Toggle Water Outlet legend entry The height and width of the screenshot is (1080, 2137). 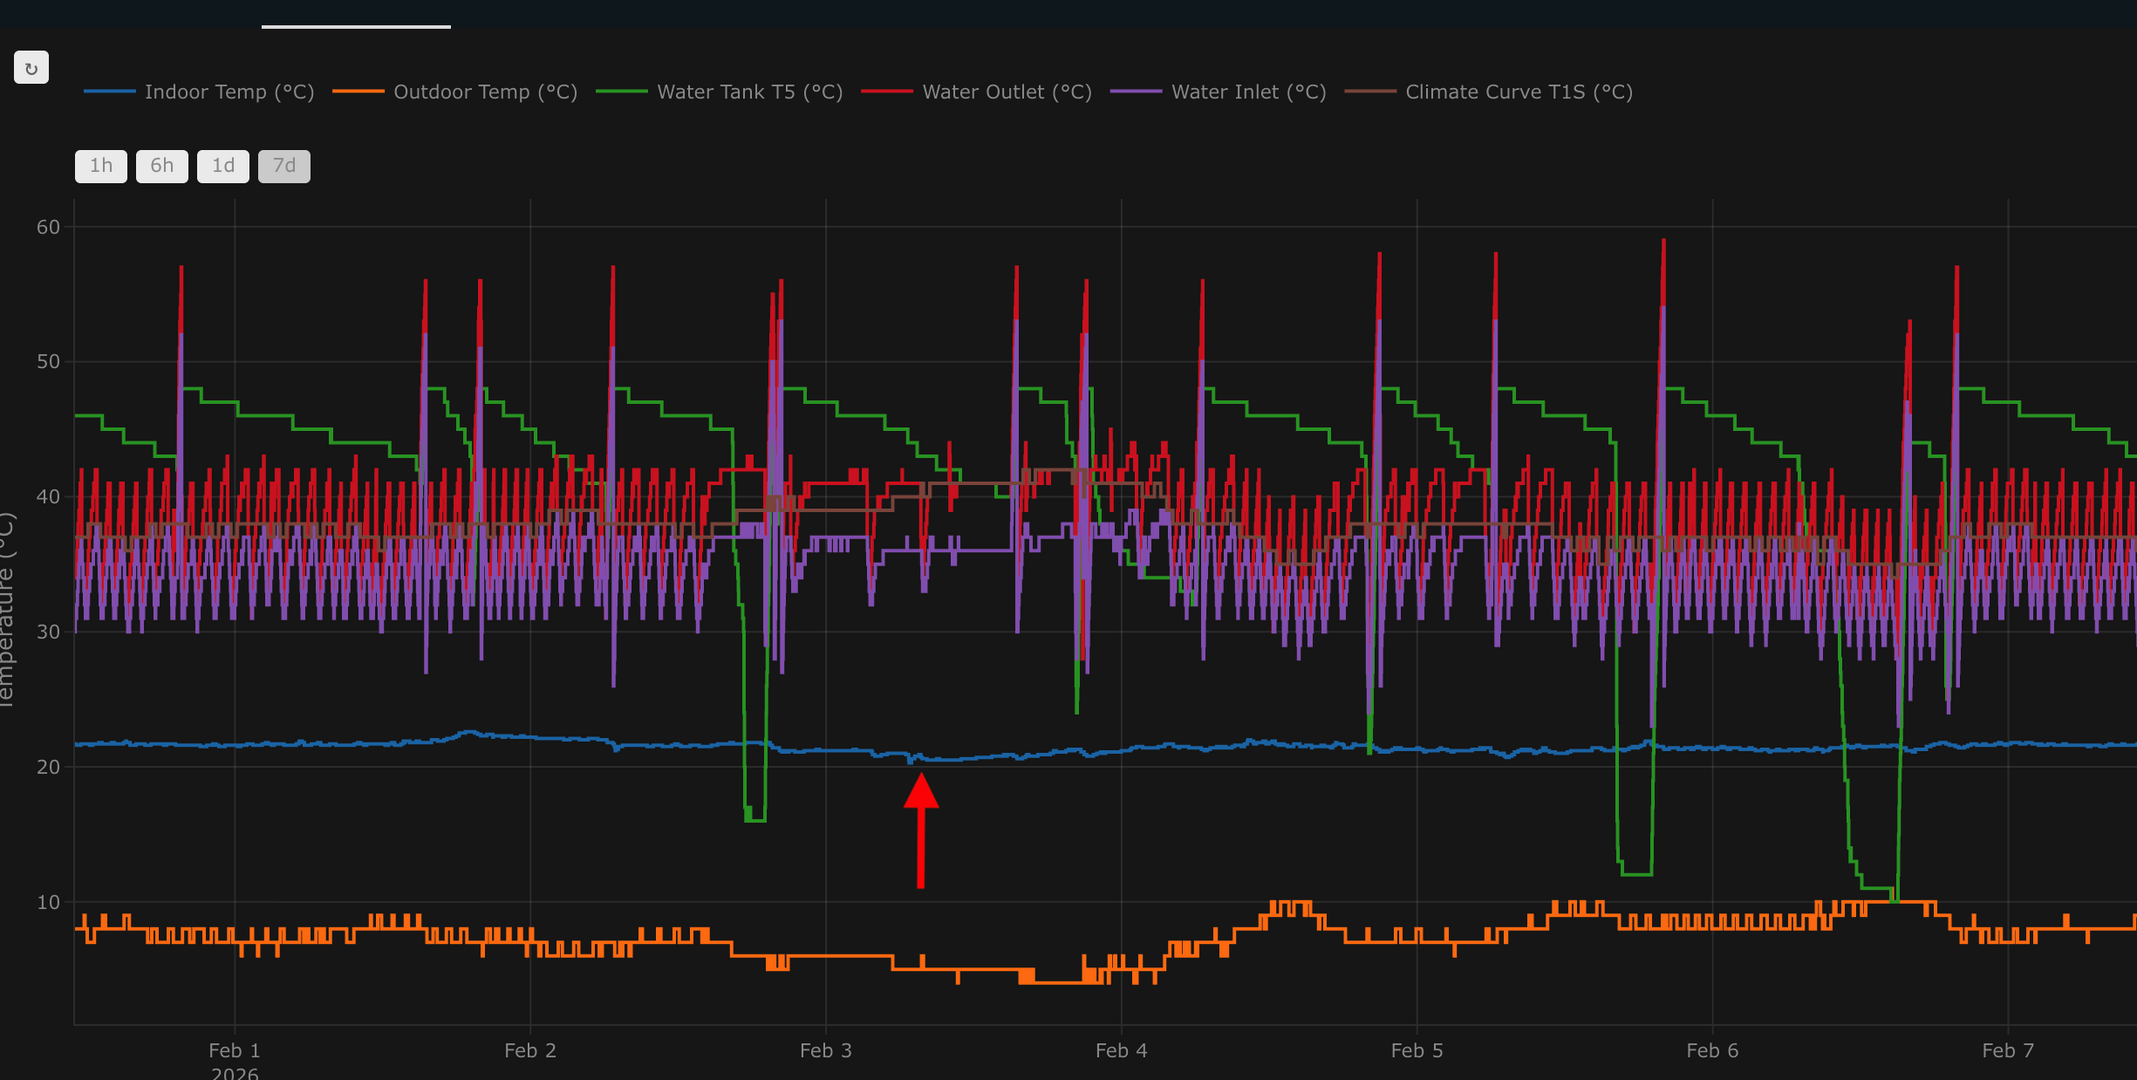coord(1006,92)
